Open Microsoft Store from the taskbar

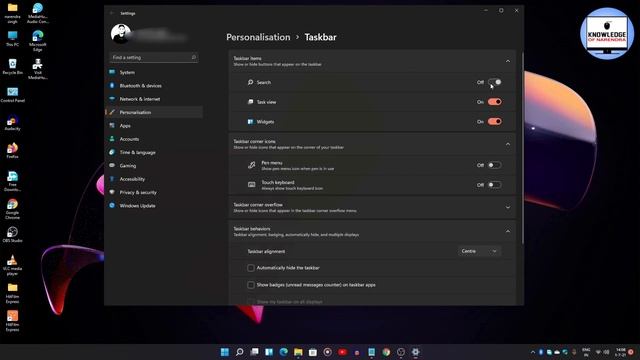[x=313, y=352]
